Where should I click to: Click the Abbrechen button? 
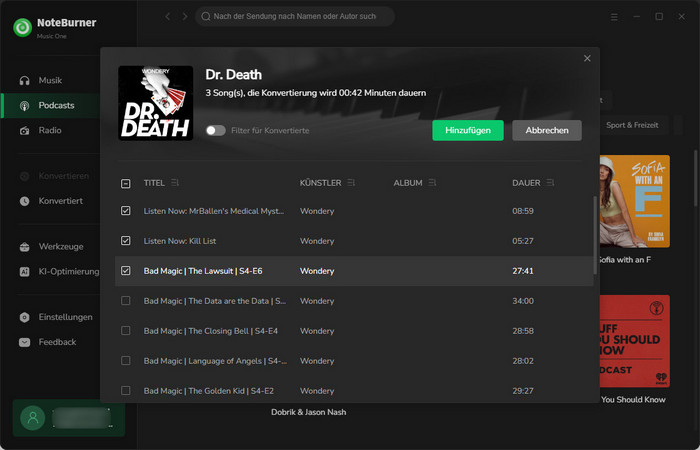tap(547, 130)
